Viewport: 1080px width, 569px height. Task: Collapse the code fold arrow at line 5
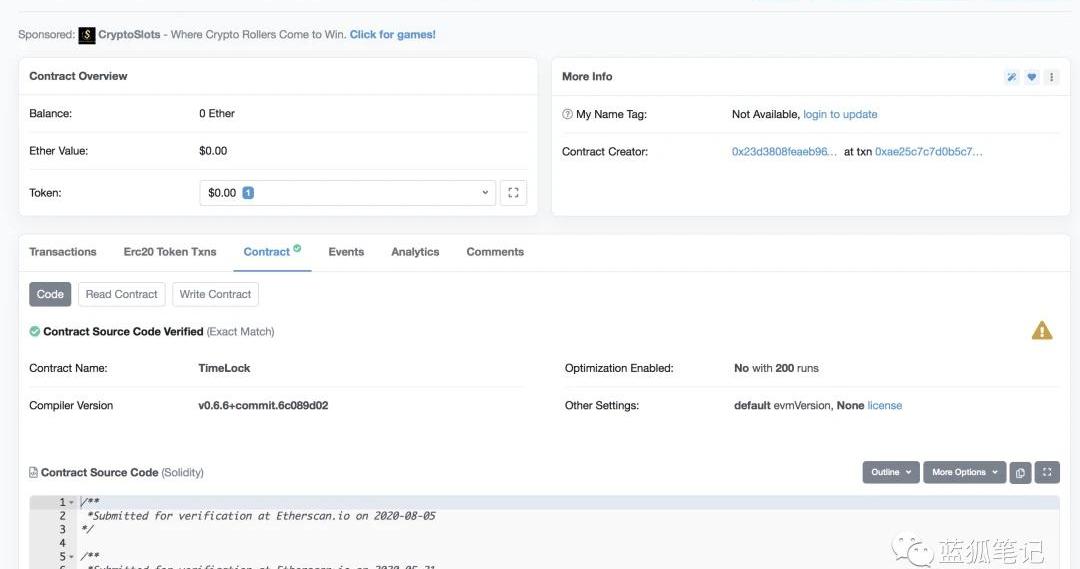pyautogui.click(x=71, y=557)
